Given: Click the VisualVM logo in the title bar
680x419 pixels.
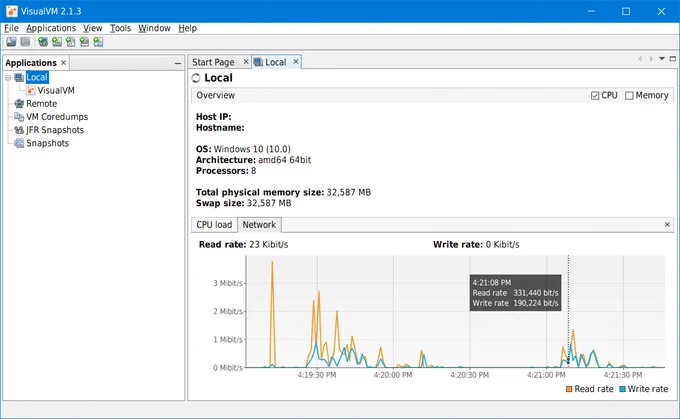Looking at the screenshot, I should (x=12, y=11).
